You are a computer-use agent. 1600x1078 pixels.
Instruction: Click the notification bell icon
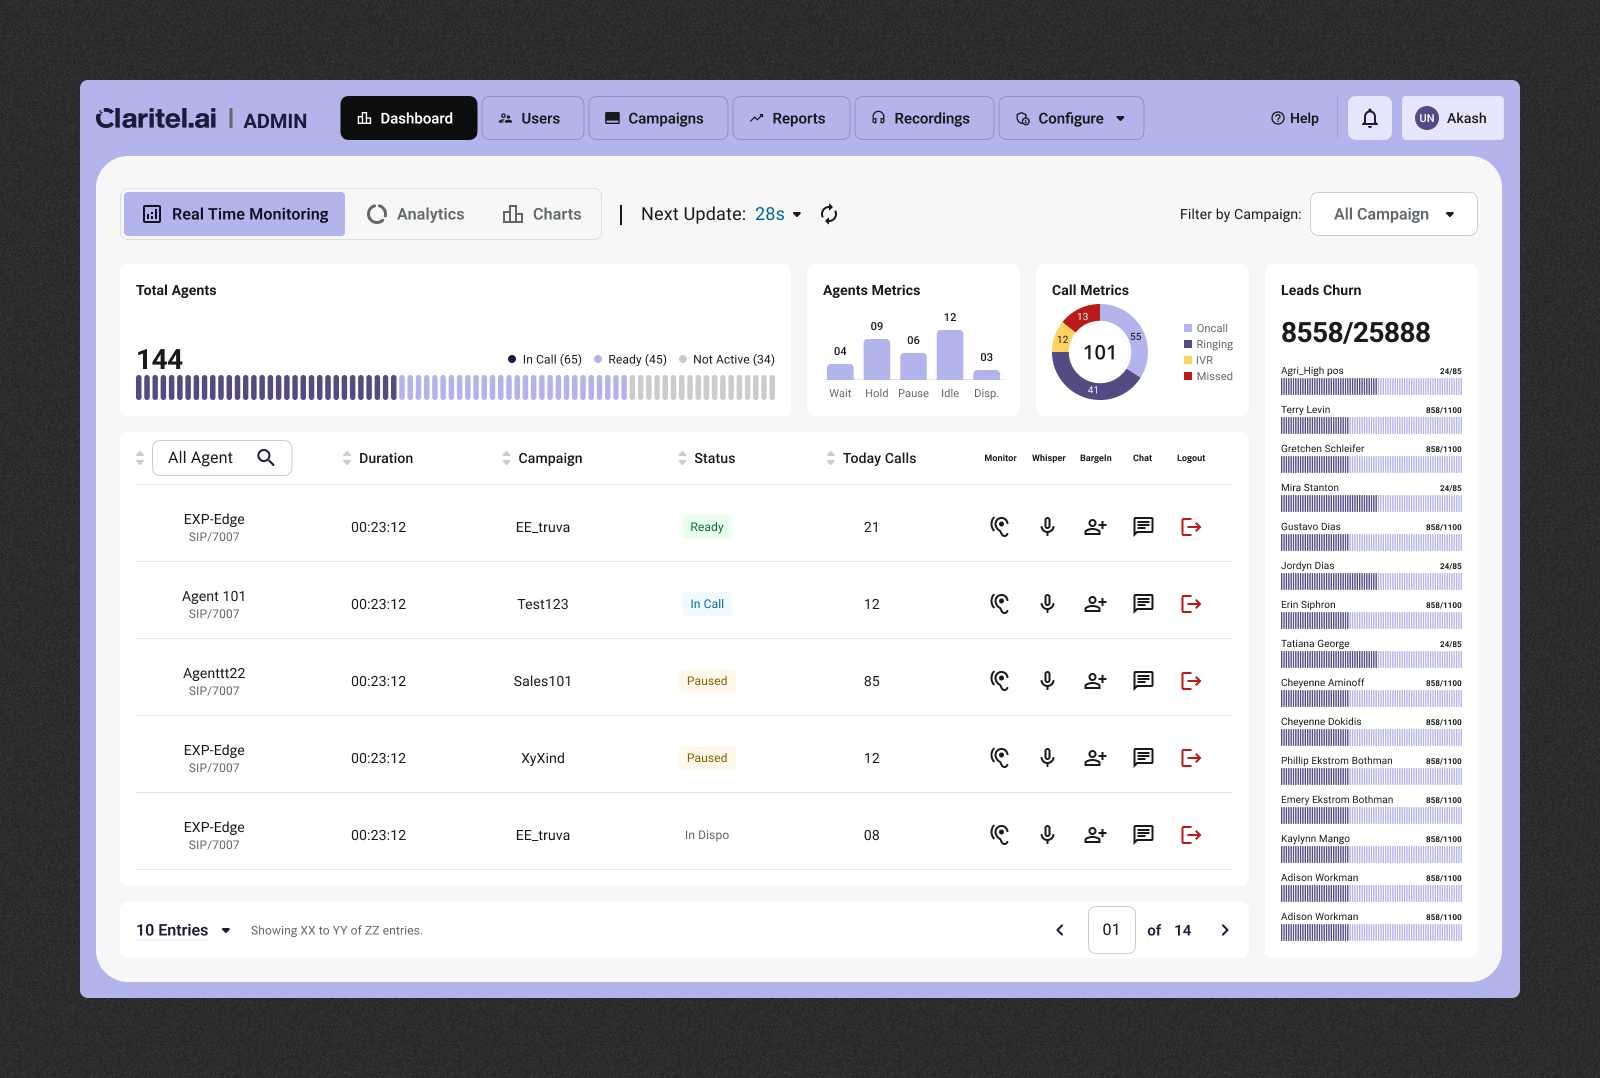[x=1369, y=117]
